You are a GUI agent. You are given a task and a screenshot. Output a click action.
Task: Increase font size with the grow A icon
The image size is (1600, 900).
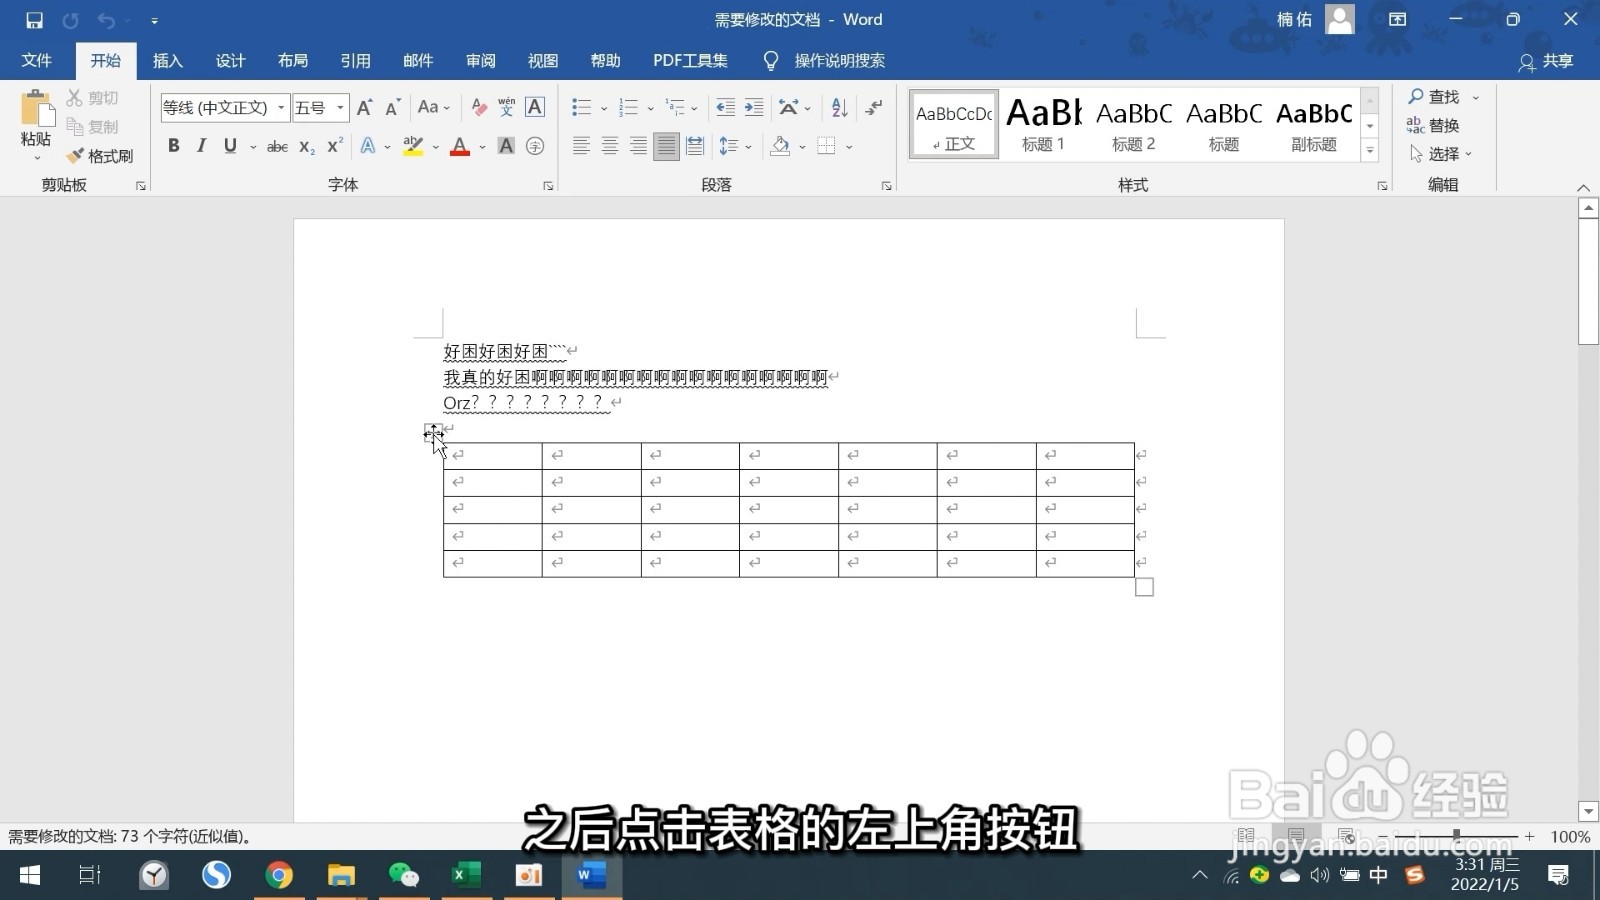point(364,108)
